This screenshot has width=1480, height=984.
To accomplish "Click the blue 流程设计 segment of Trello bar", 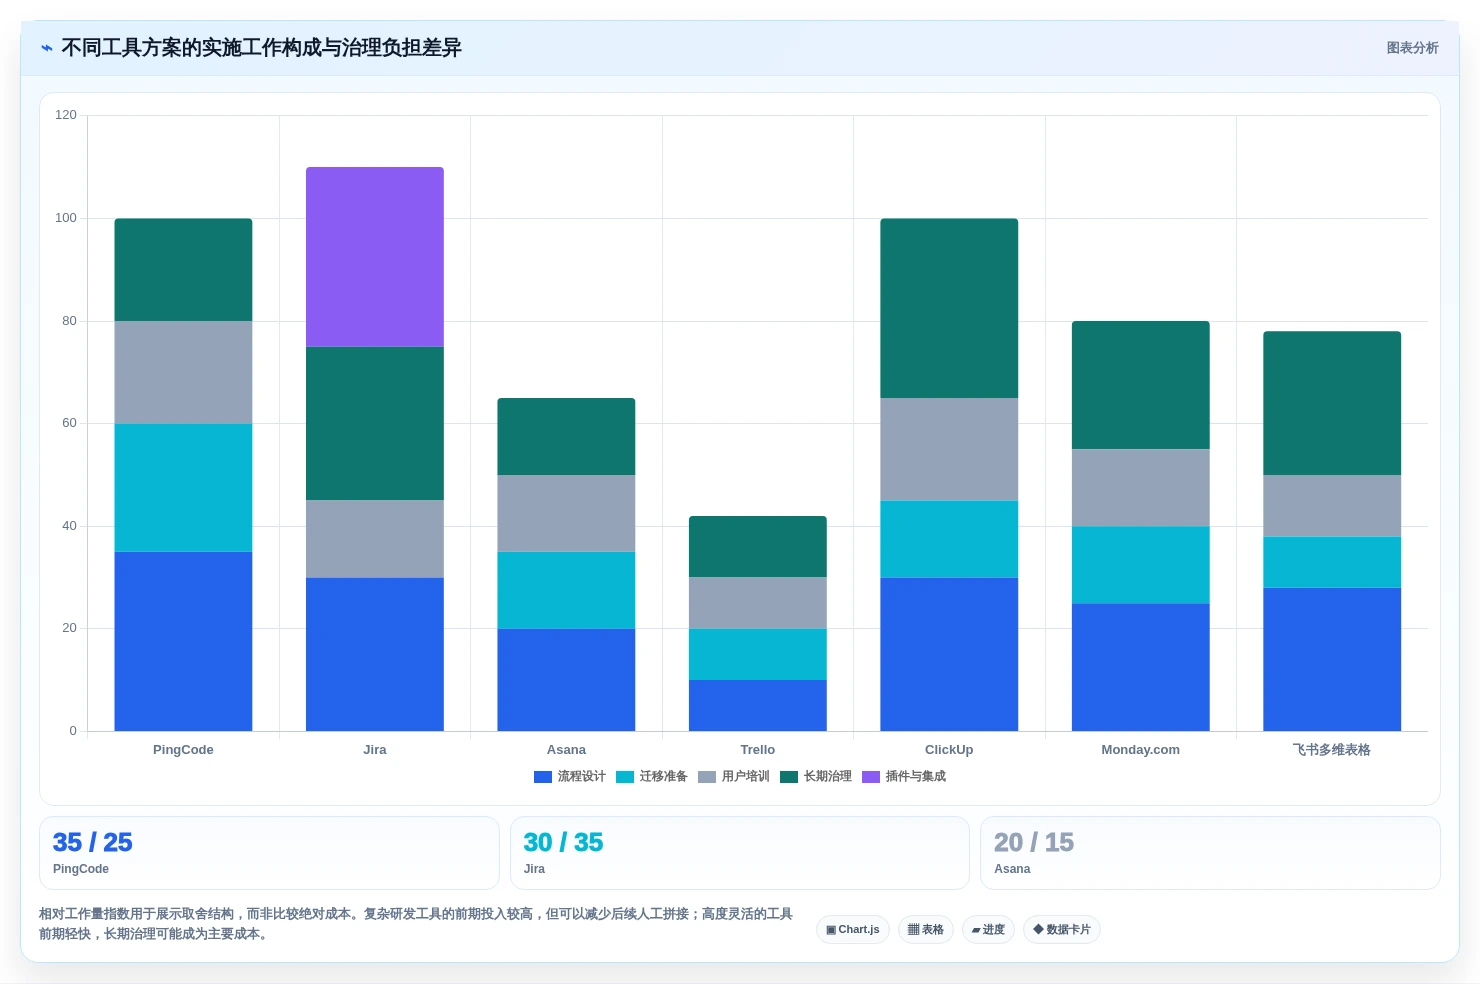I will point(758,705).
